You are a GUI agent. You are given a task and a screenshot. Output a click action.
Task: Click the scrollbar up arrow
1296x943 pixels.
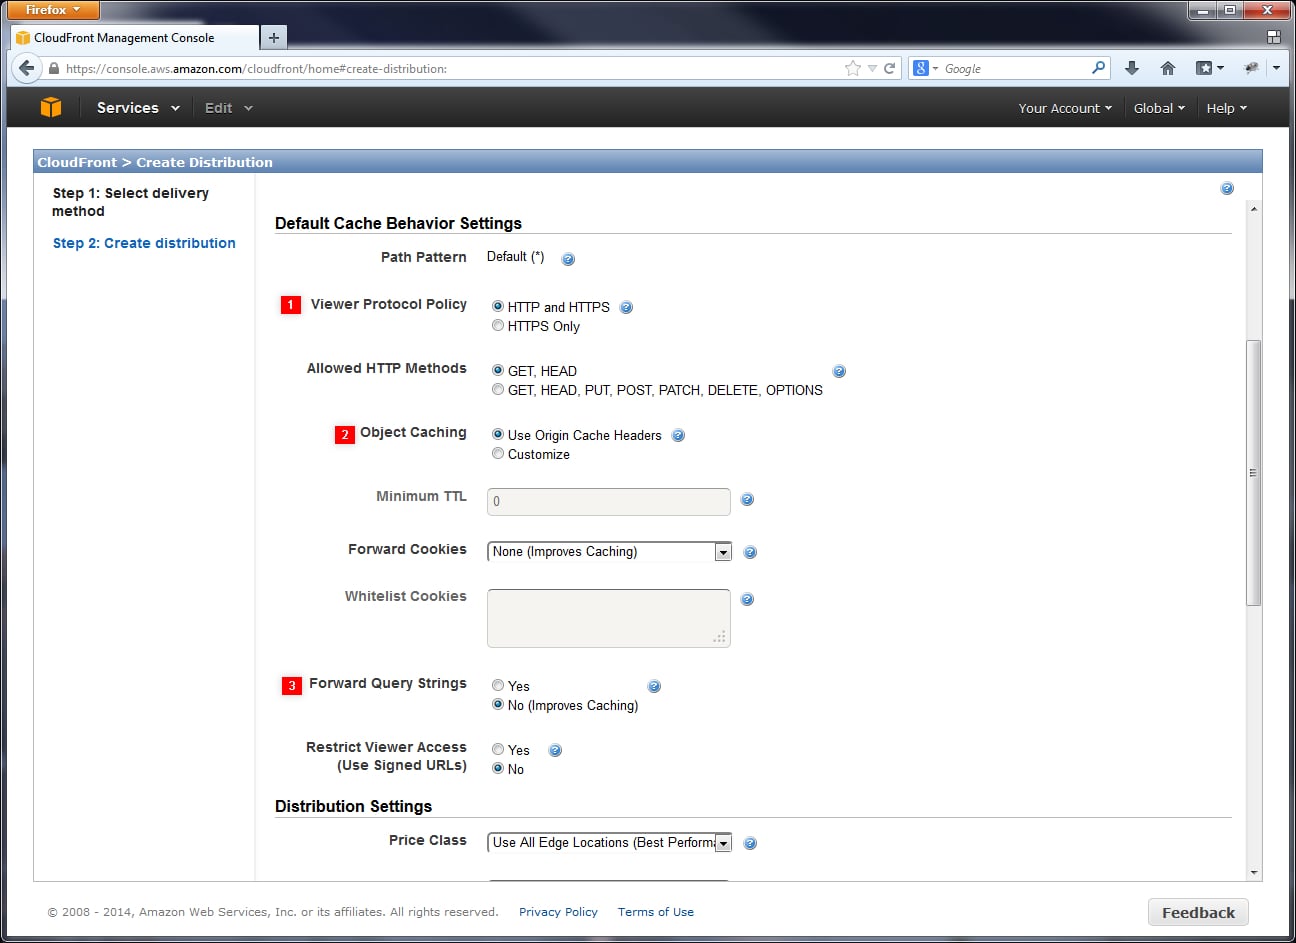coord(1254,209)
